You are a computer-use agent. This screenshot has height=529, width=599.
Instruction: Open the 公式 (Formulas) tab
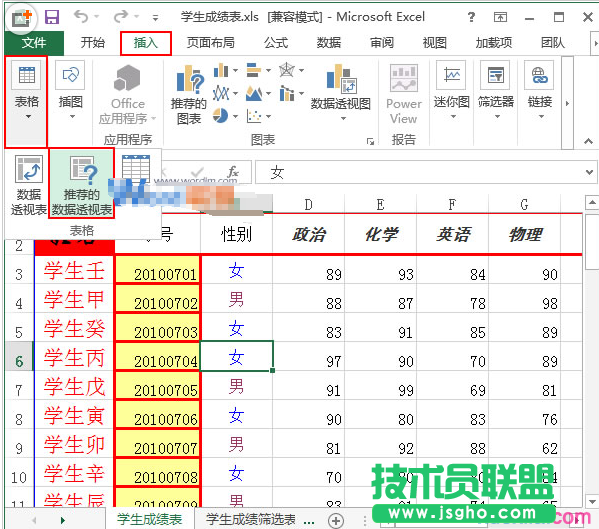pos(276,42)
